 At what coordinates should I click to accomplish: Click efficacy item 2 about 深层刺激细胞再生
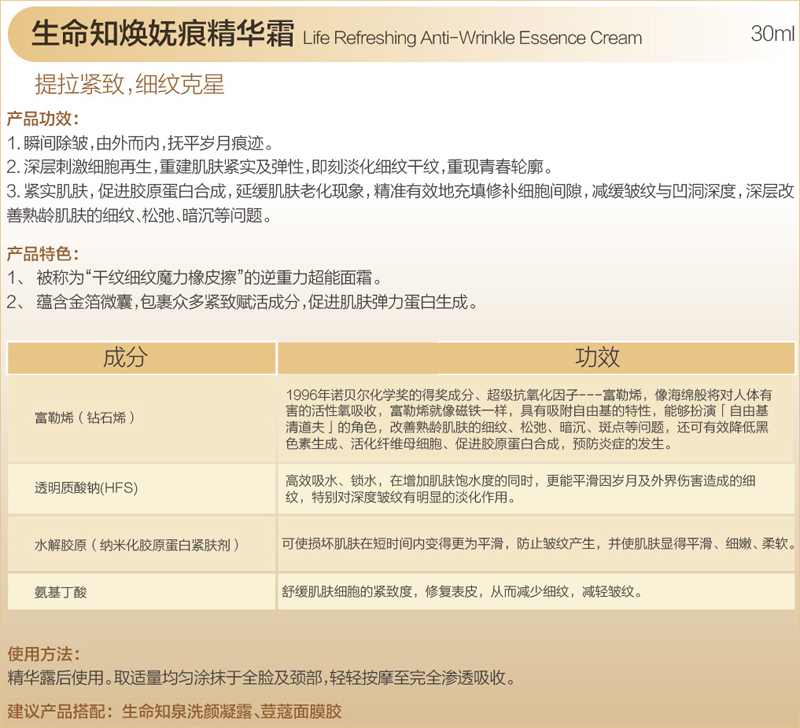279,166
